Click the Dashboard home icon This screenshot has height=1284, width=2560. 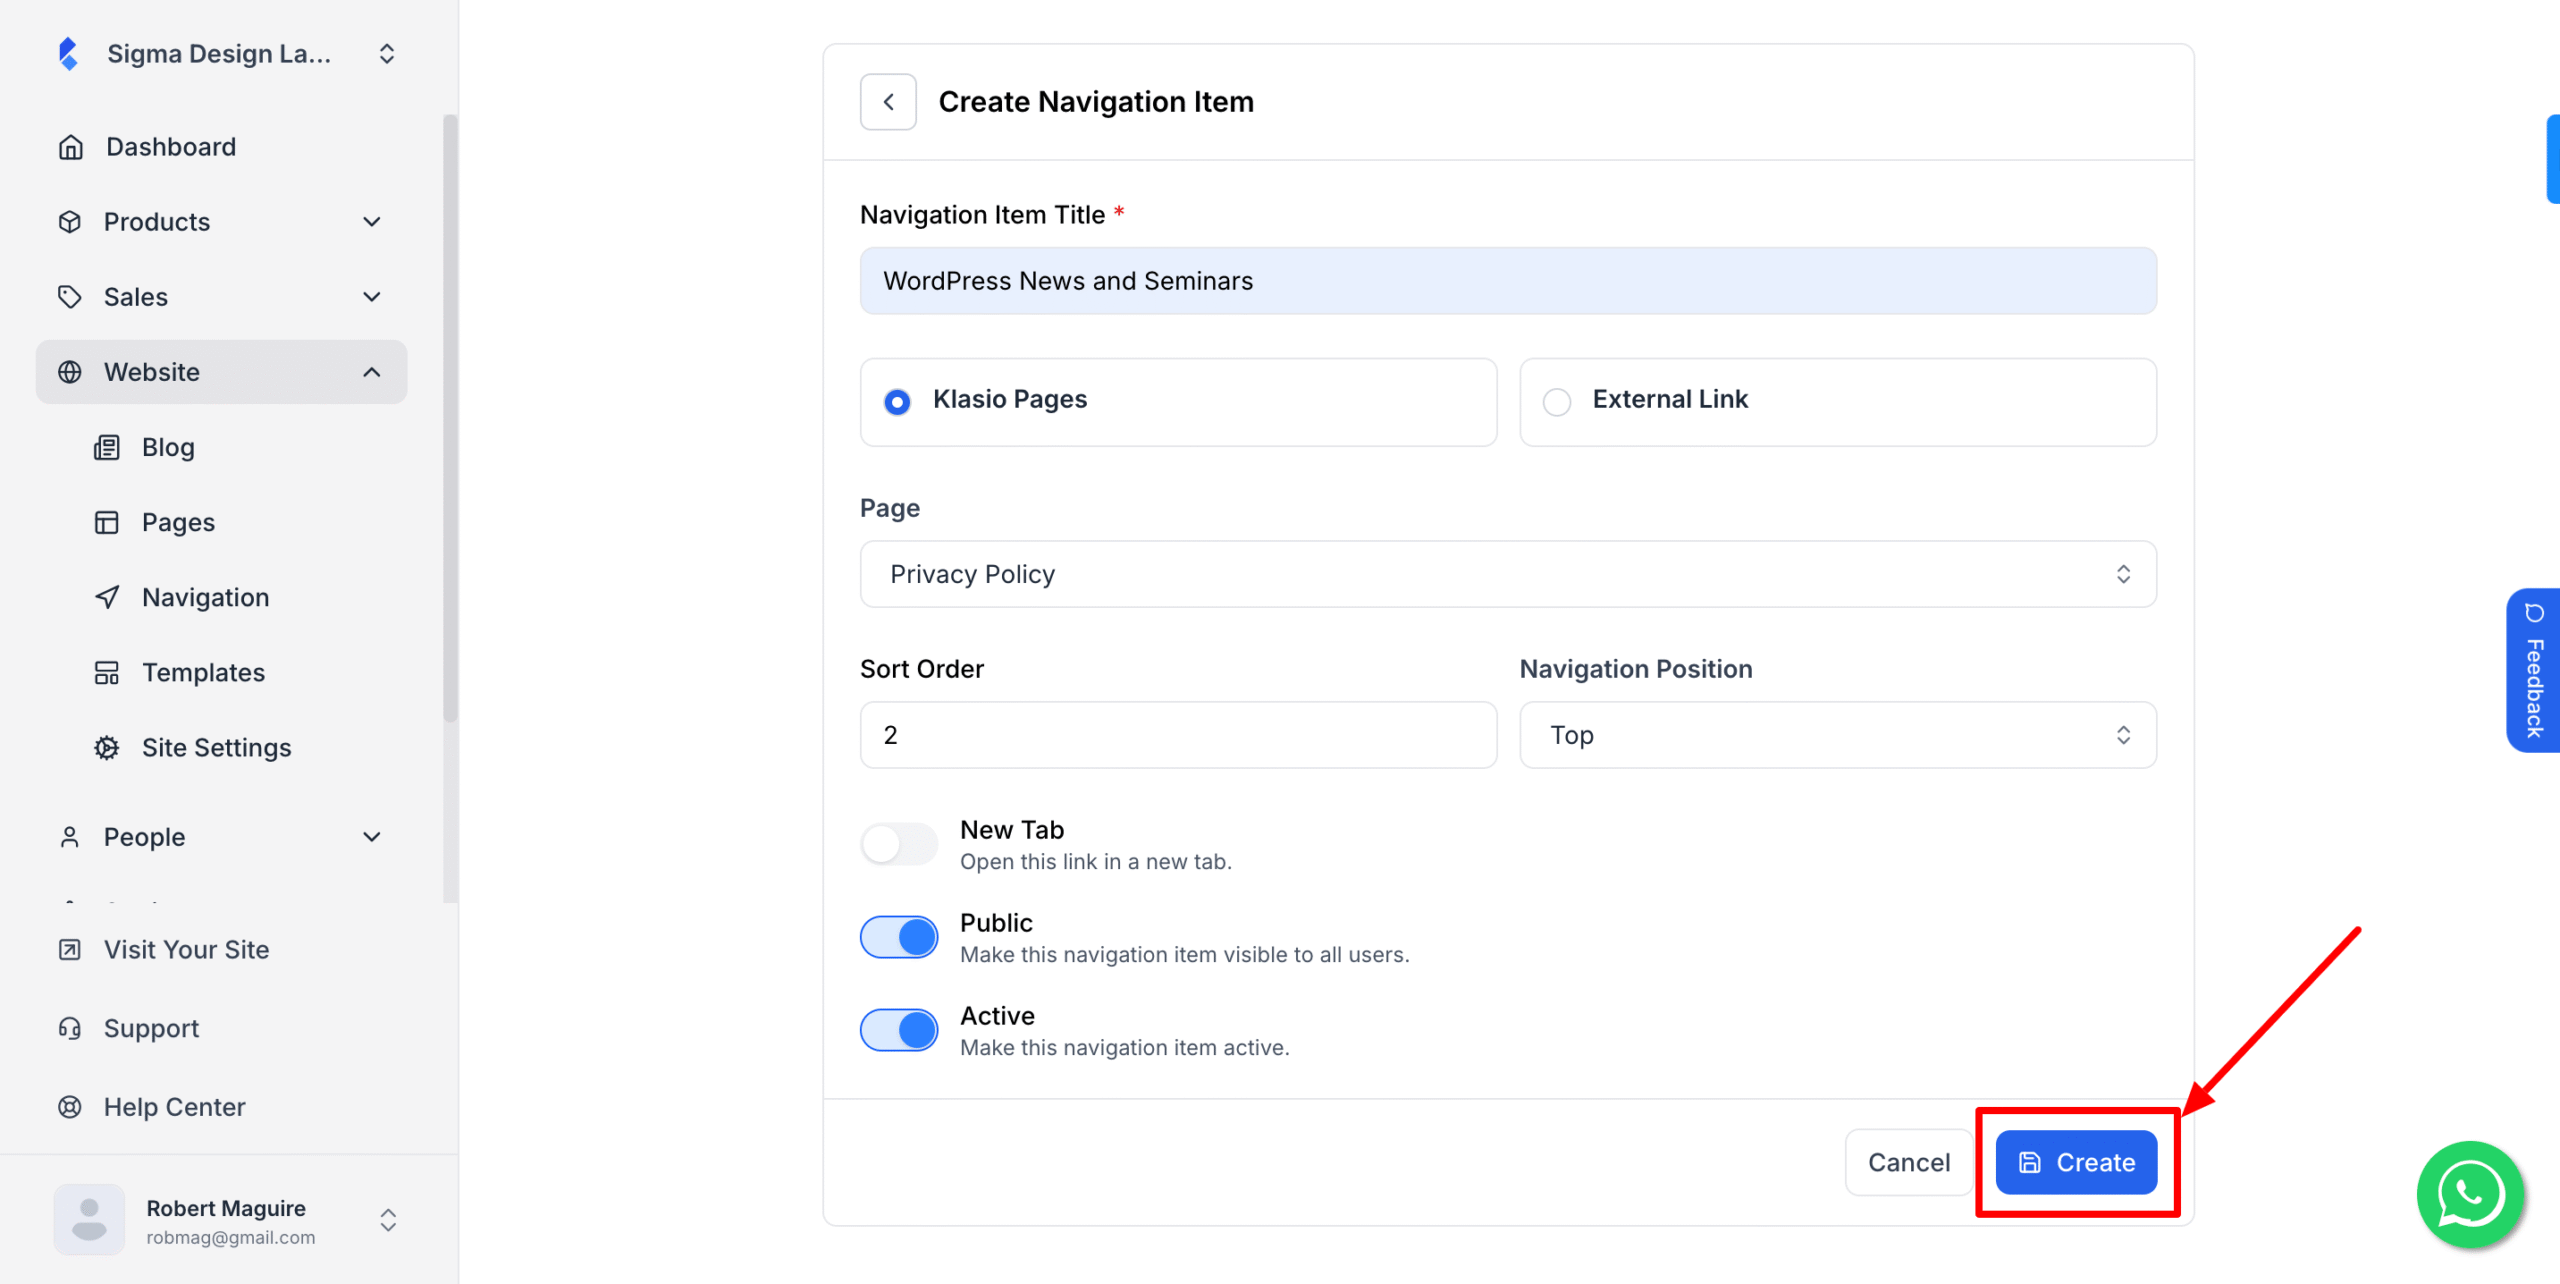[x=70, y=147]
